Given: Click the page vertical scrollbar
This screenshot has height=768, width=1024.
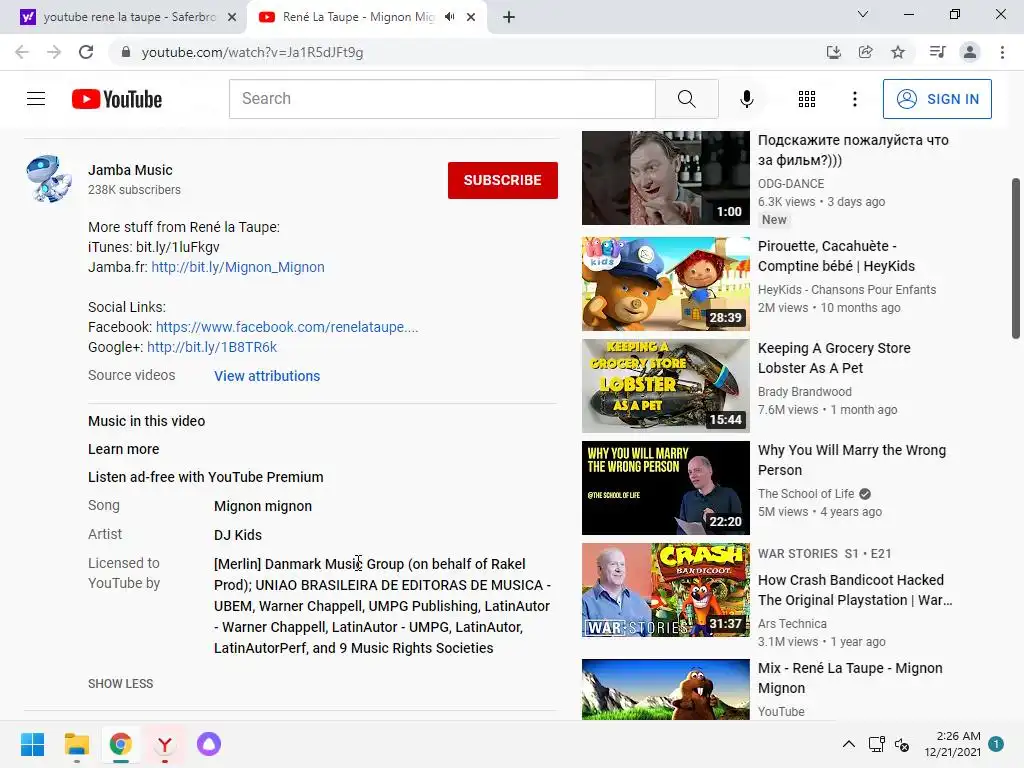Looking at the screenshot, I should pyautogui.click(x=1016, y=259).
